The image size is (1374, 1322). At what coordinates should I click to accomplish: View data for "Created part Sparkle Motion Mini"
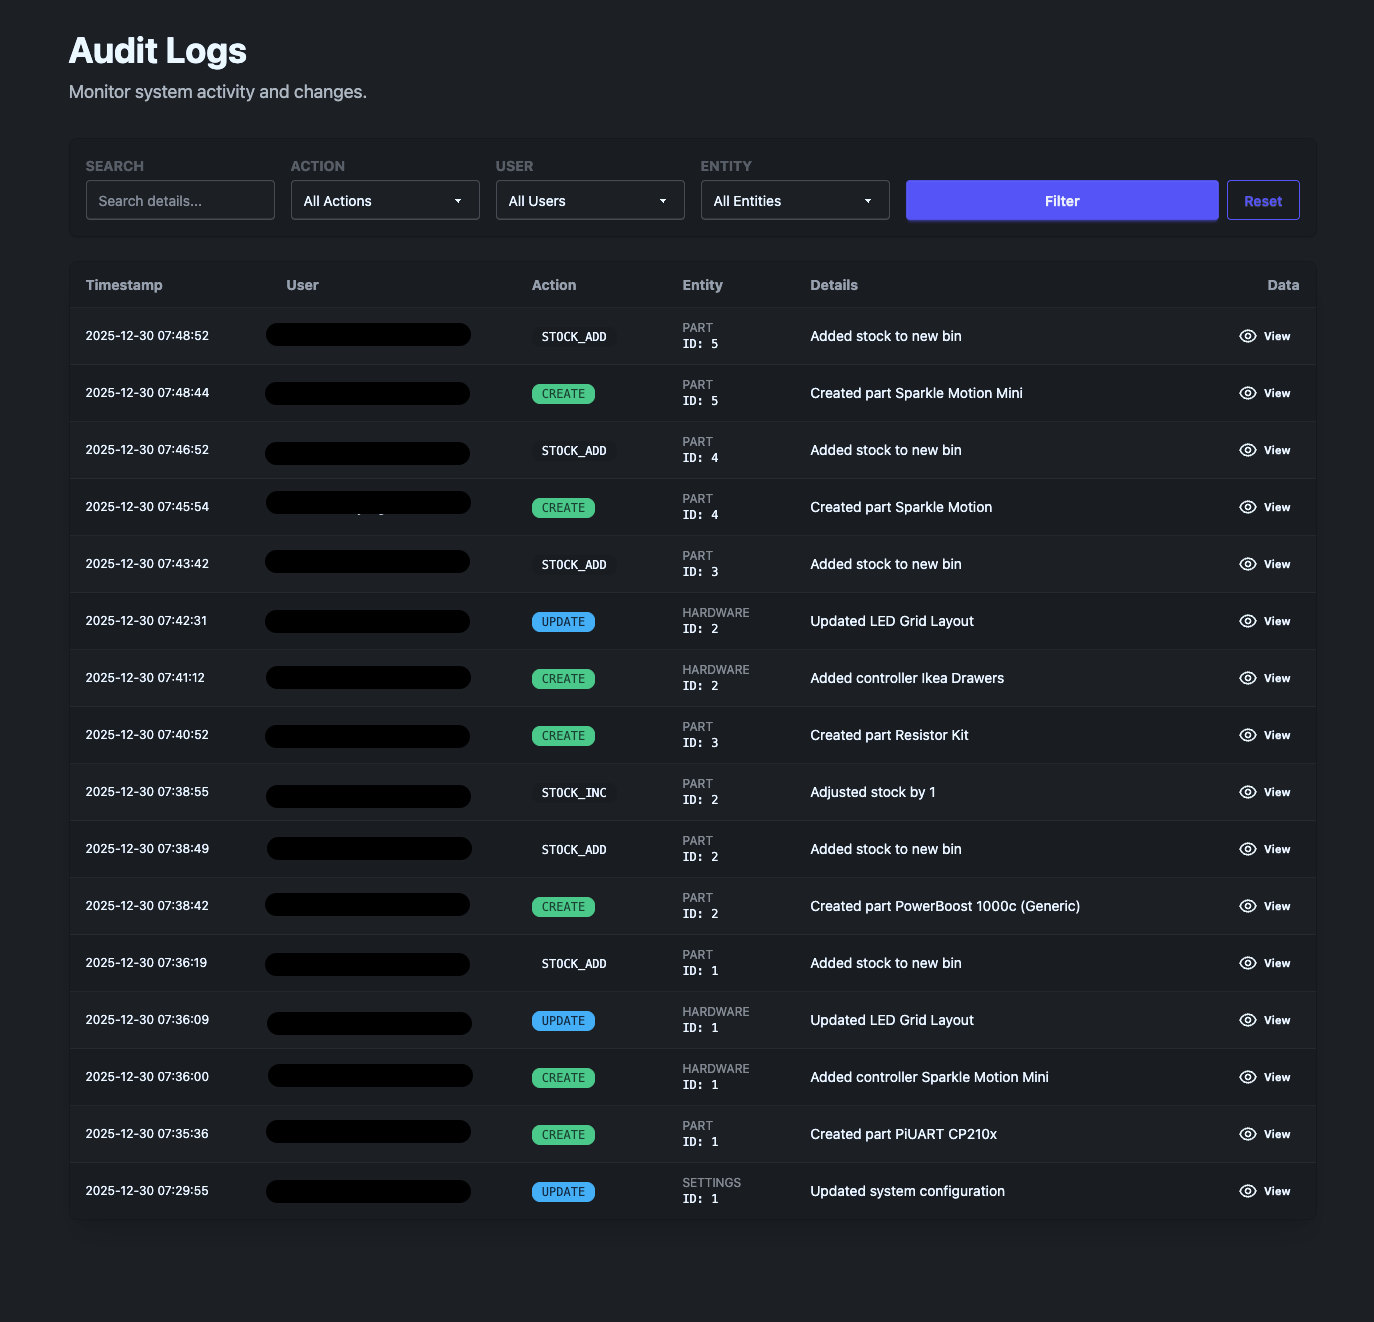1264,393
